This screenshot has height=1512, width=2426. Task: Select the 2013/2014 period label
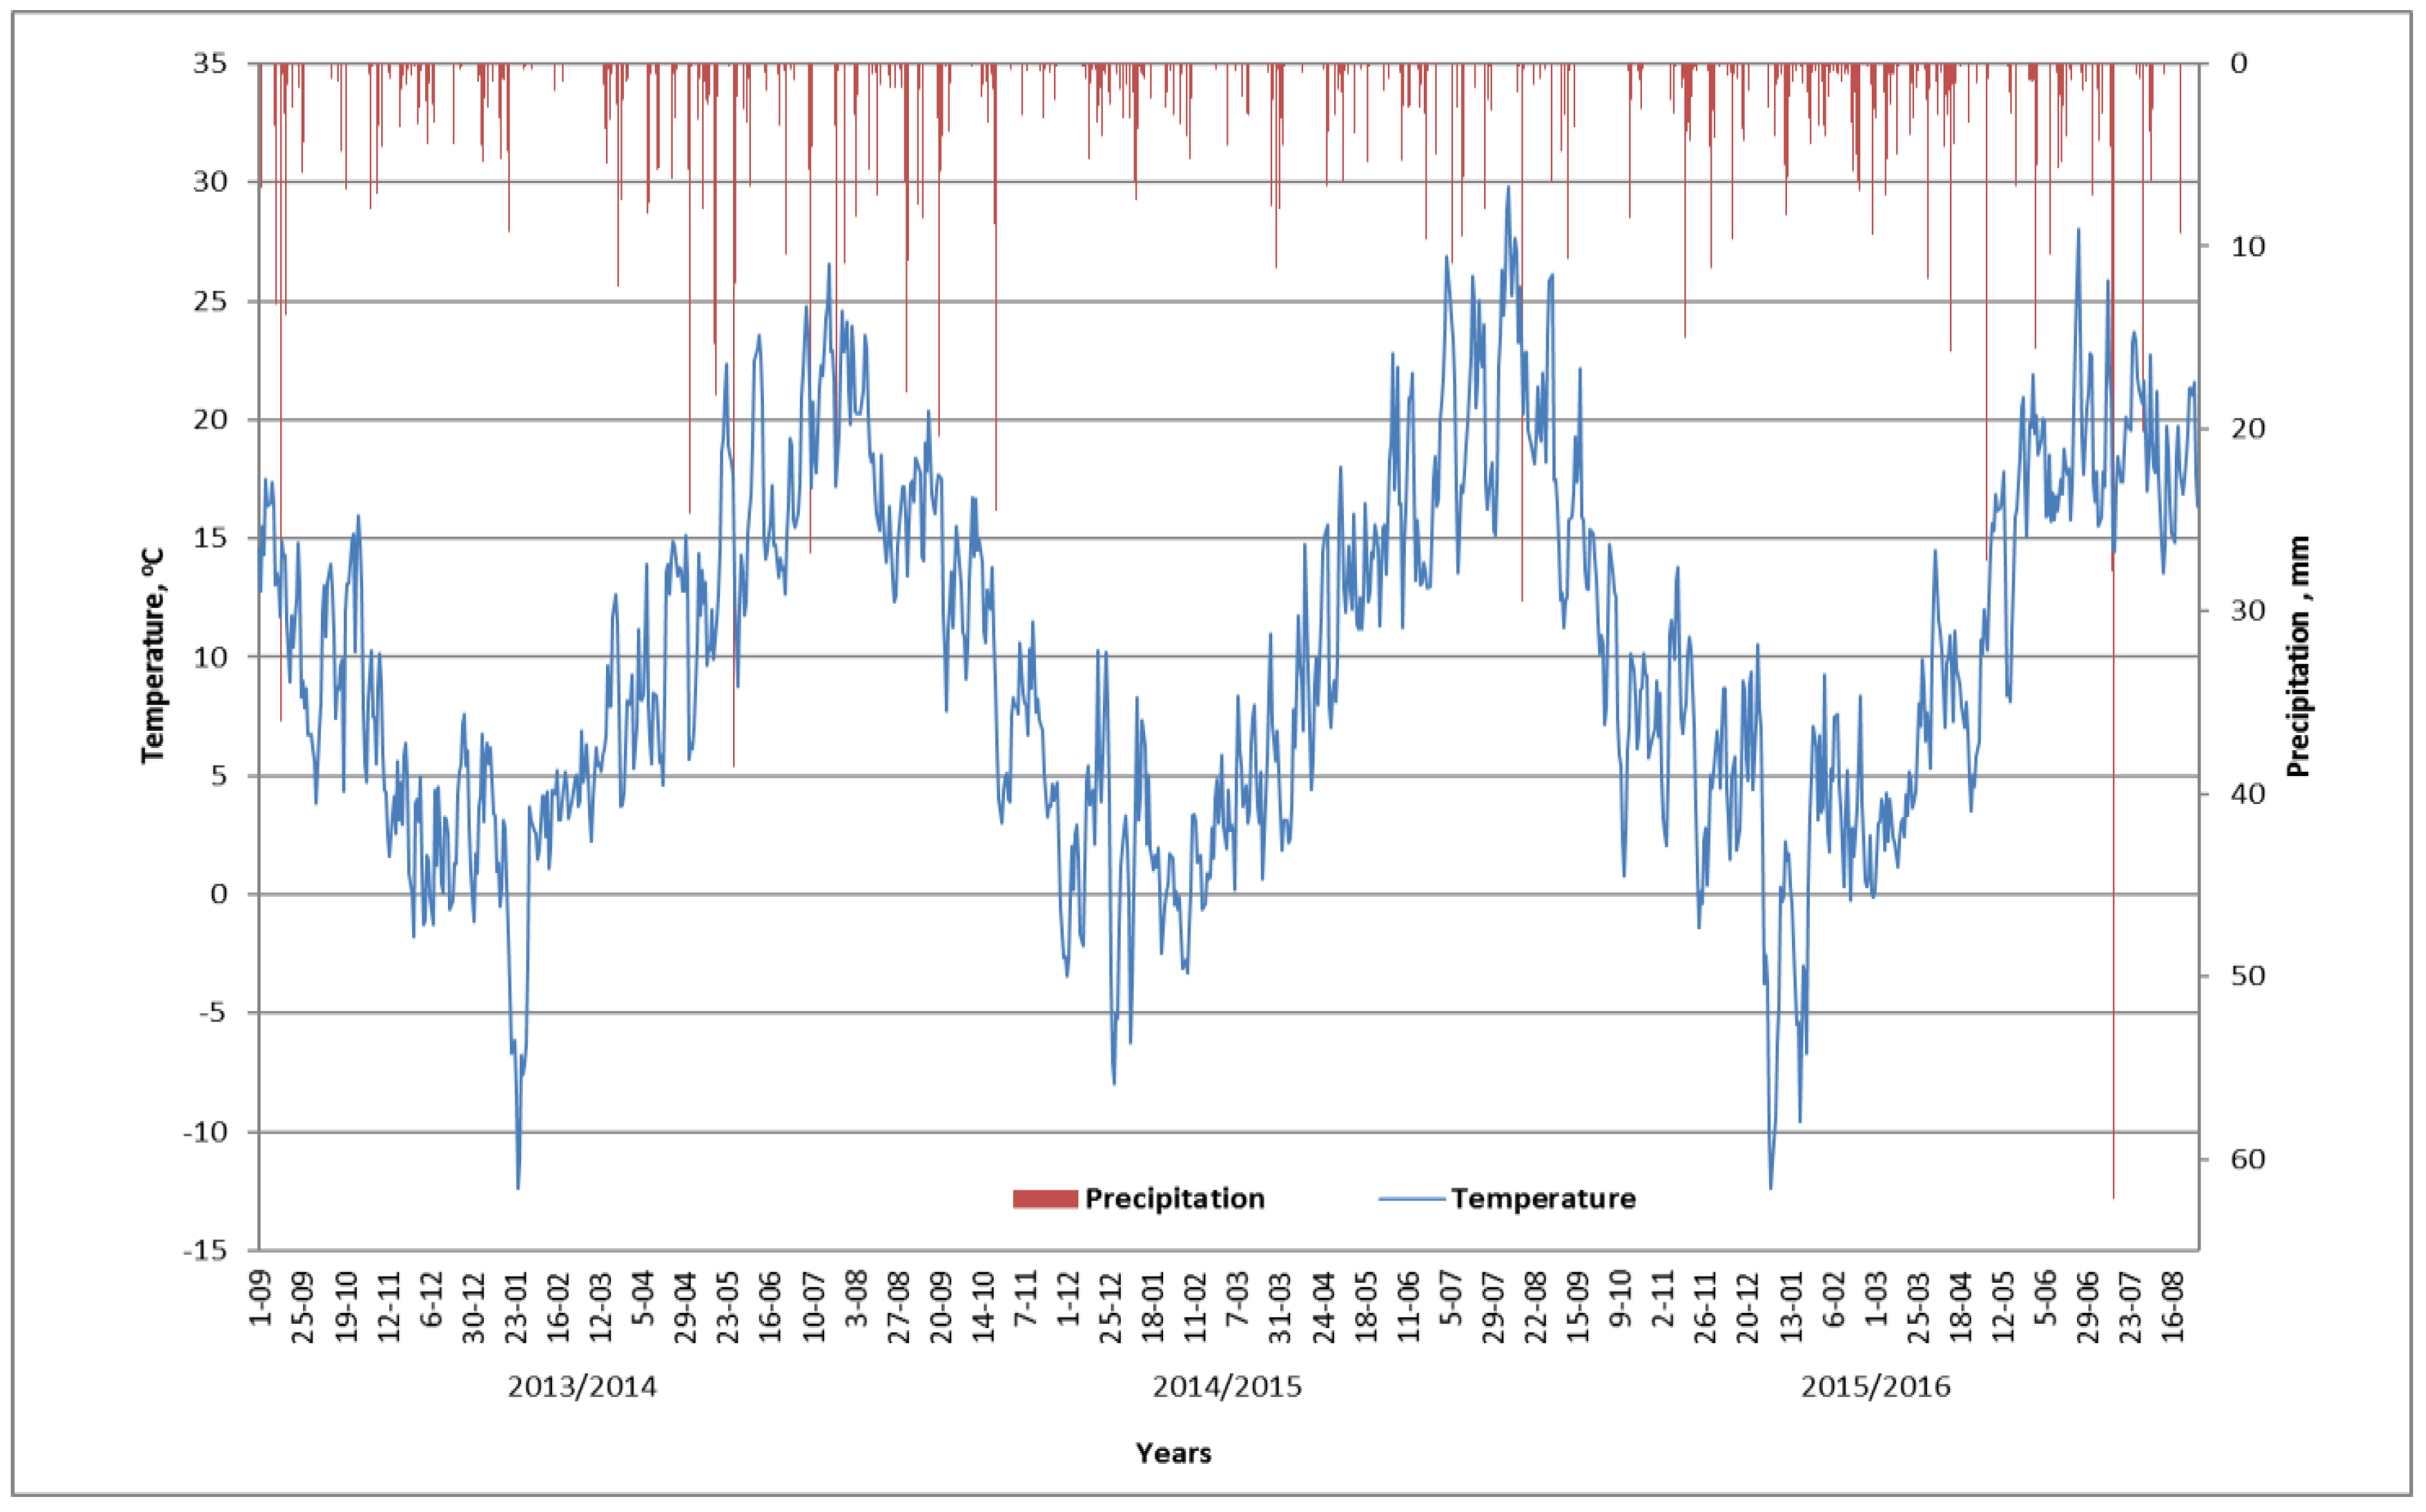click(x=582, y=1387)
